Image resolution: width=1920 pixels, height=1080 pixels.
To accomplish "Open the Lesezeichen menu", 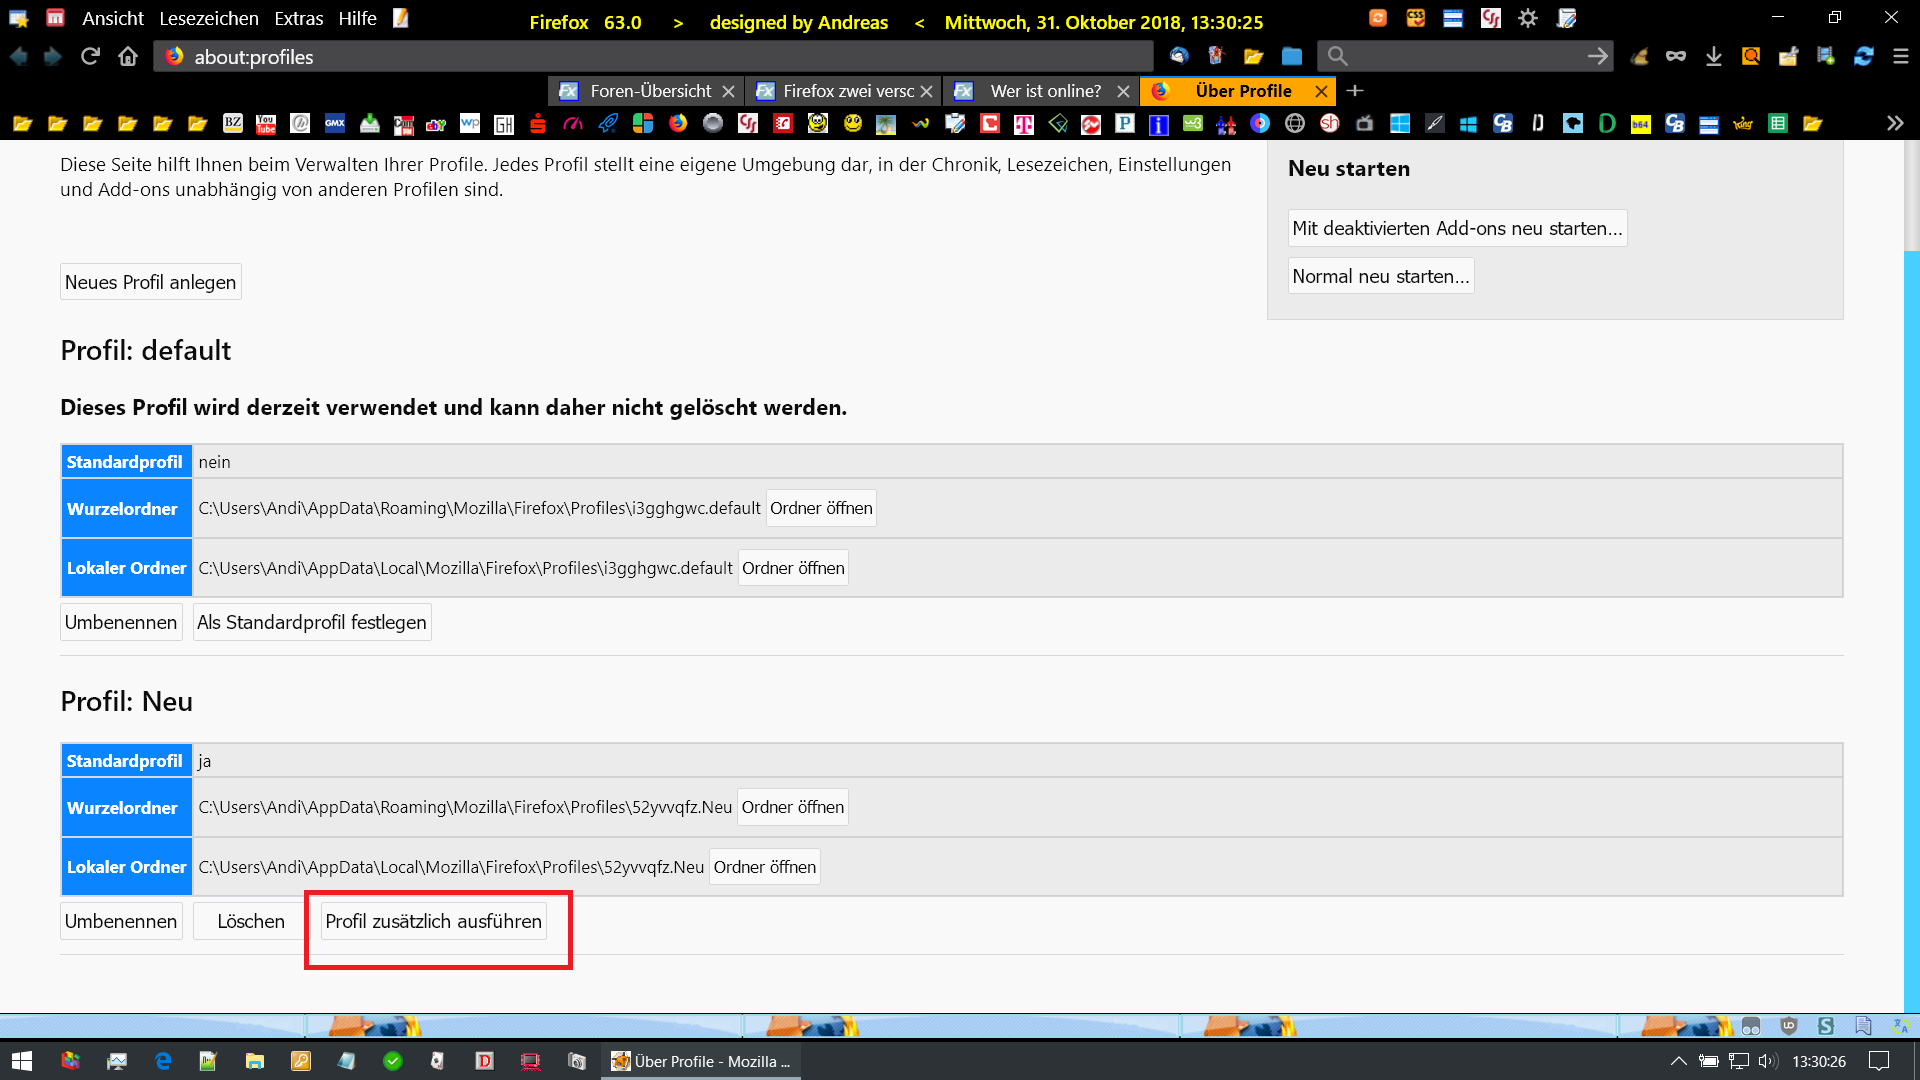I will tap(208, 19).
